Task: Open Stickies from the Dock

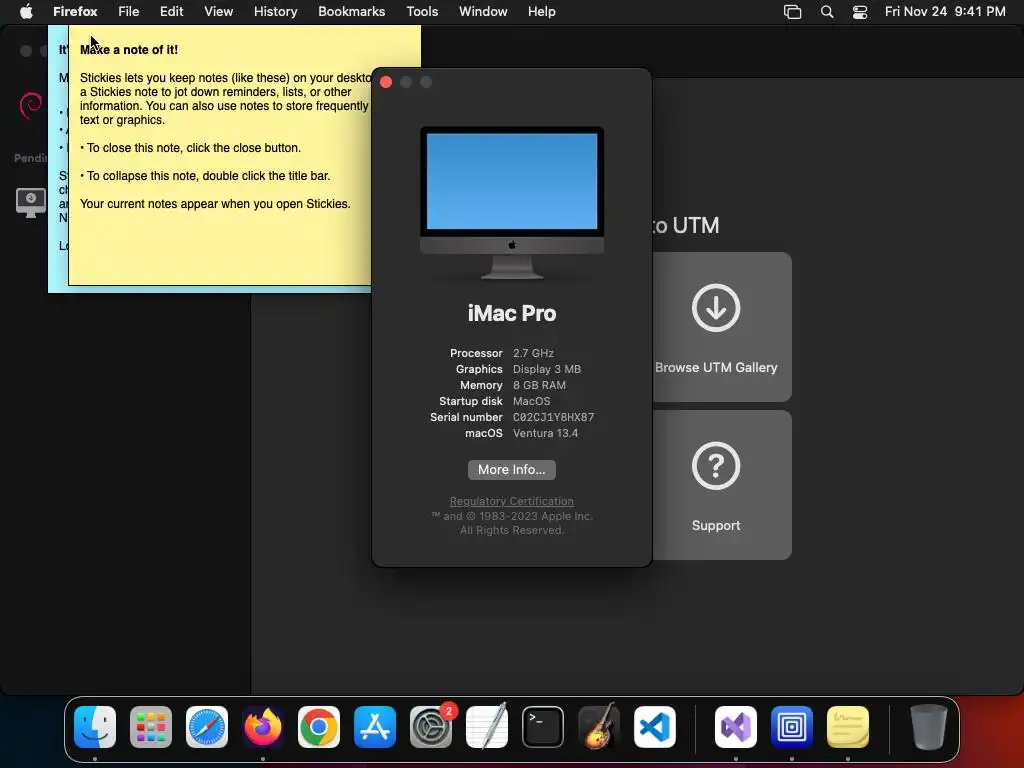Action: point(848,727)
